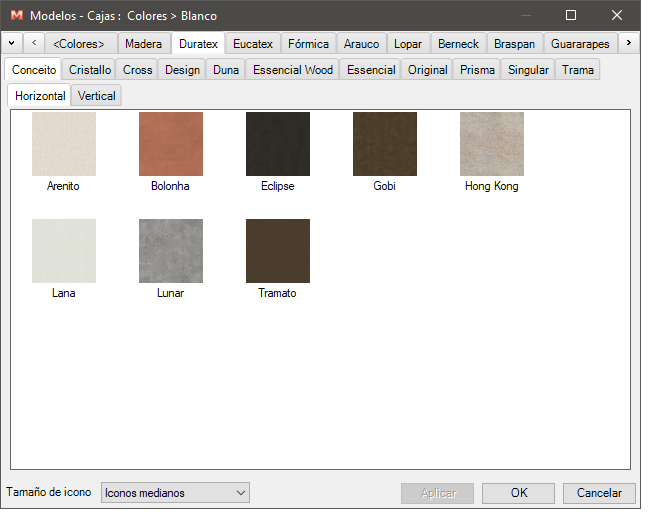The image size is (658, 517).
Task: Open the tab list dropdown arrow
Action: [x=12, y=43]
